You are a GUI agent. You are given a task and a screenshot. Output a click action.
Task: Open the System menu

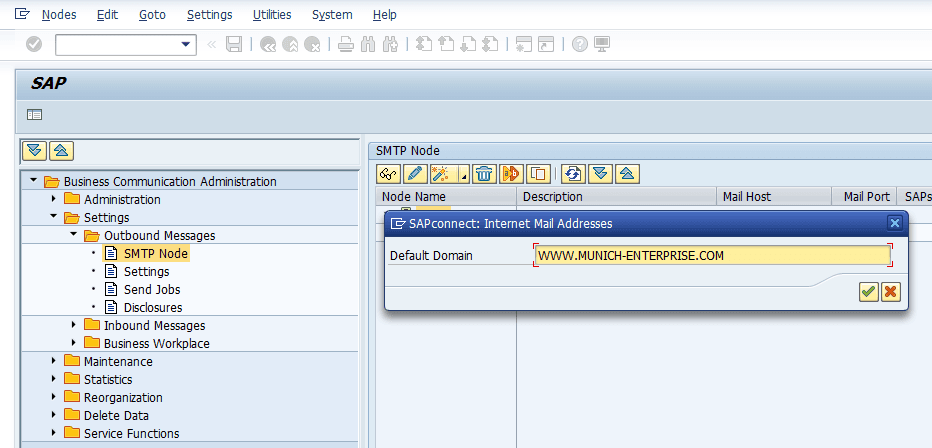(x=332, y=15)
